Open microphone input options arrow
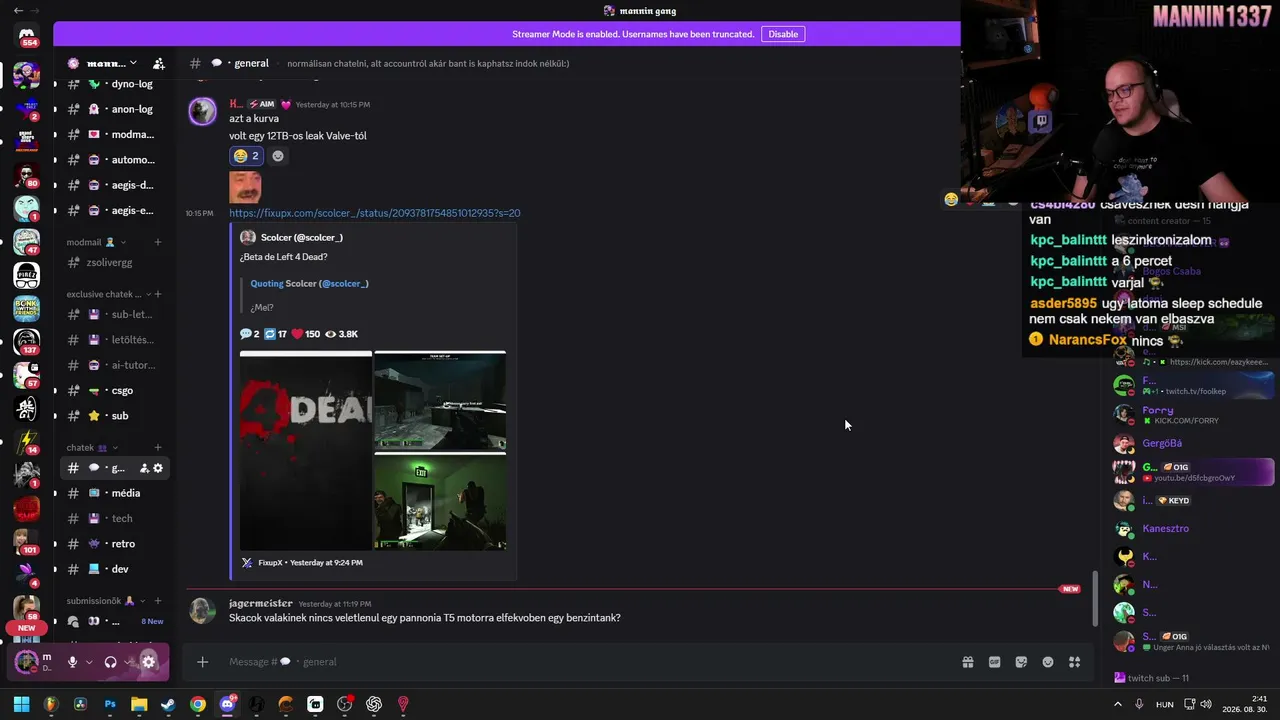The width and height of the screenshot is (1280, 720). pos(89,662)
